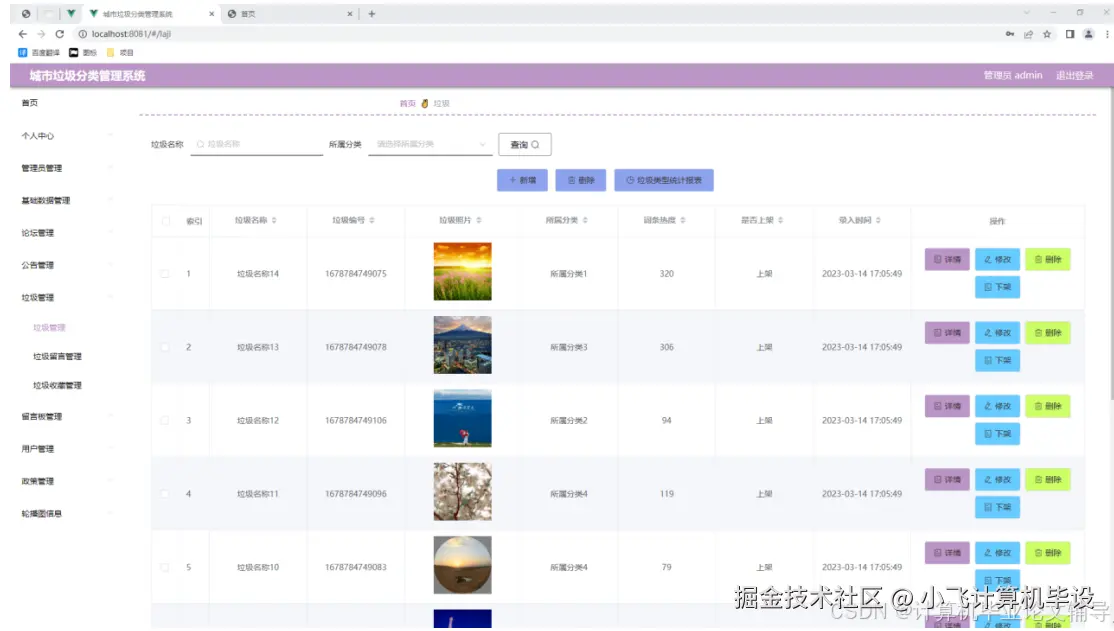Expand the 留言板管理 sidebar menu
The height and width of the screenshot is (631, 1114).
tap(67, 416)
